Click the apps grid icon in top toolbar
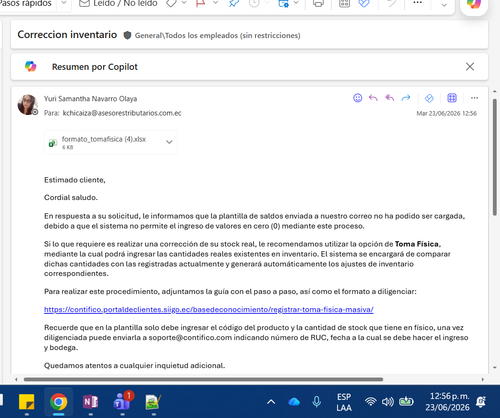Viewport: 500px width, 418px height. click(344, 3)
